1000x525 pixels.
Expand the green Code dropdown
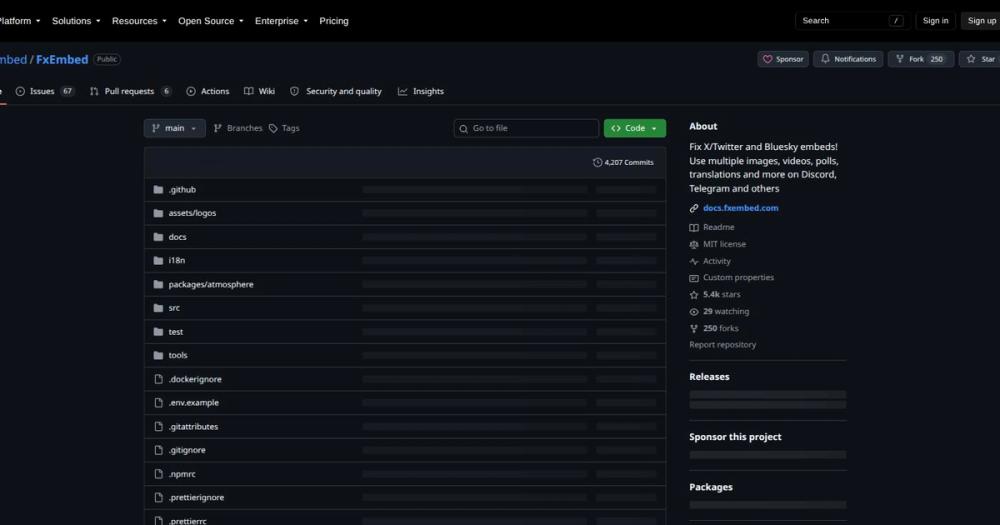click(635, 128)
